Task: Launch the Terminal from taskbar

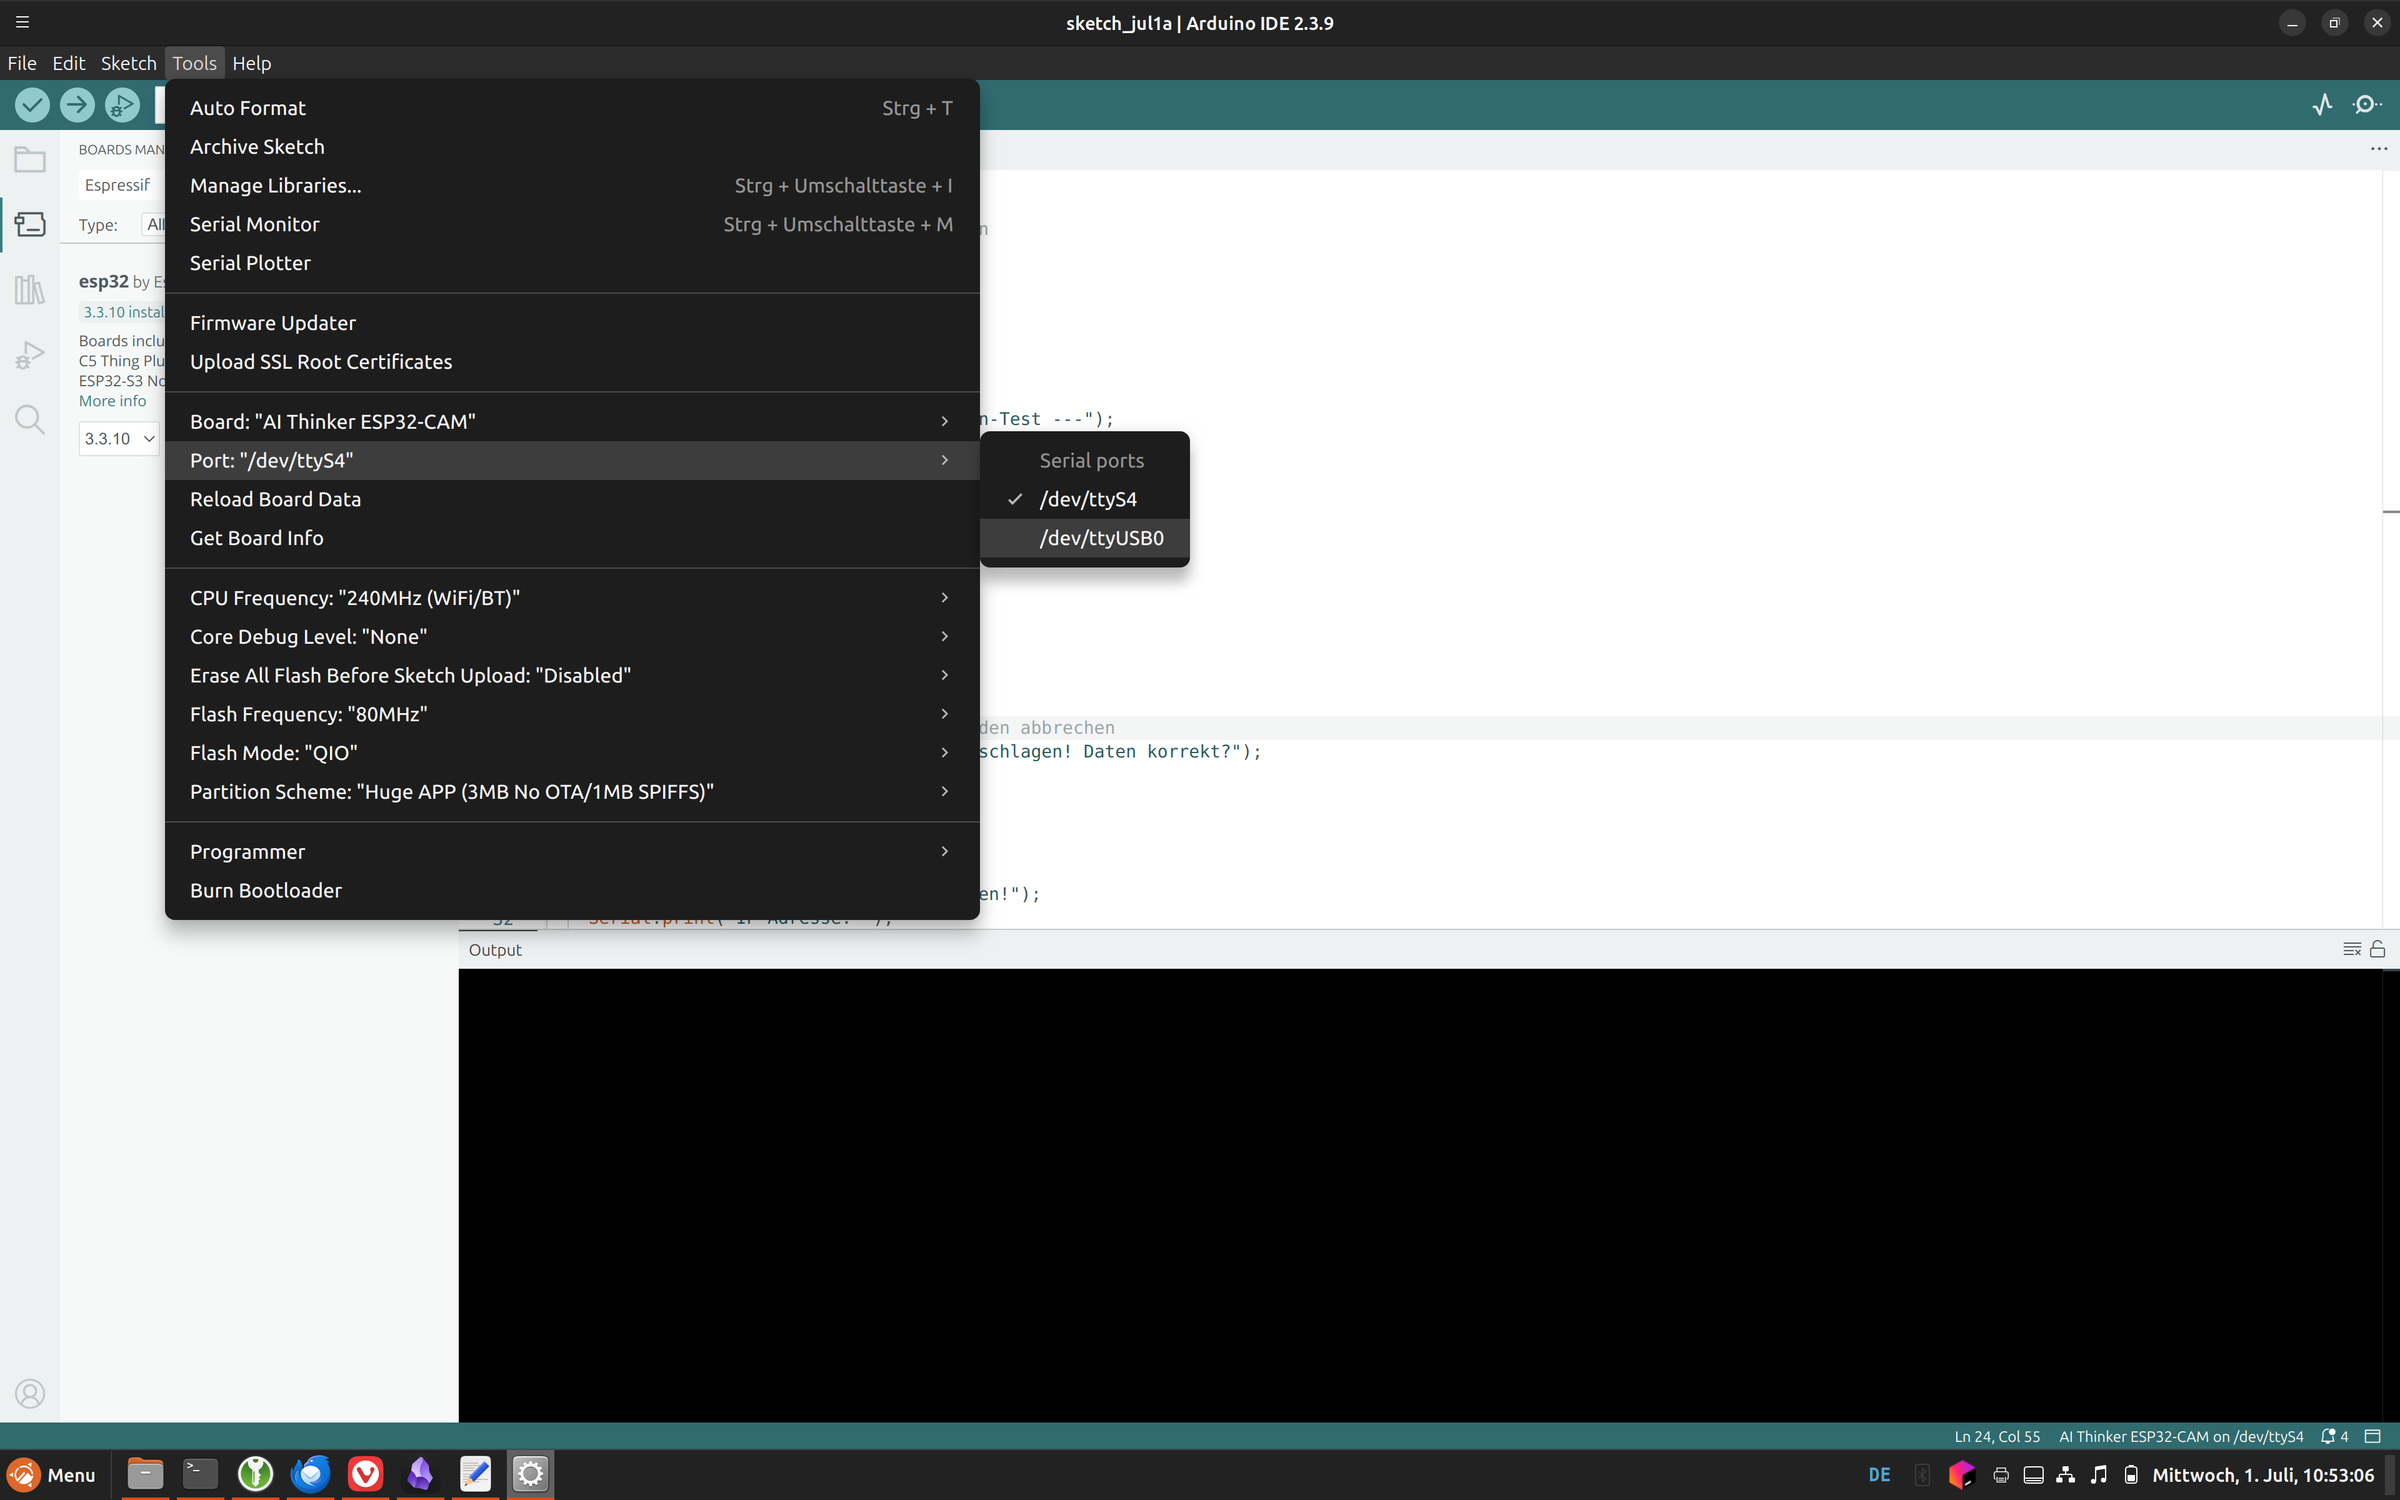Action: pyautogui.click(x=200, y=1474)
